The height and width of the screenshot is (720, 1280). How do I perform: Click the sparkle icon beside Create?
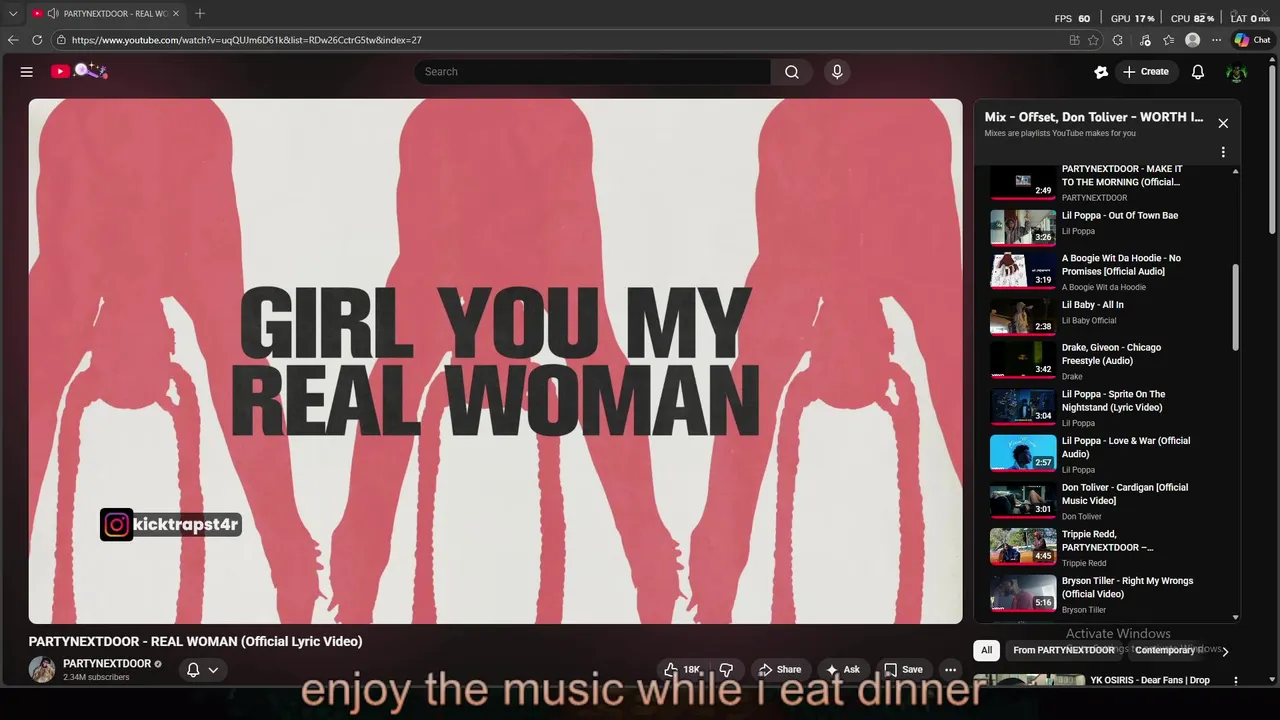tap(1101, 72)
